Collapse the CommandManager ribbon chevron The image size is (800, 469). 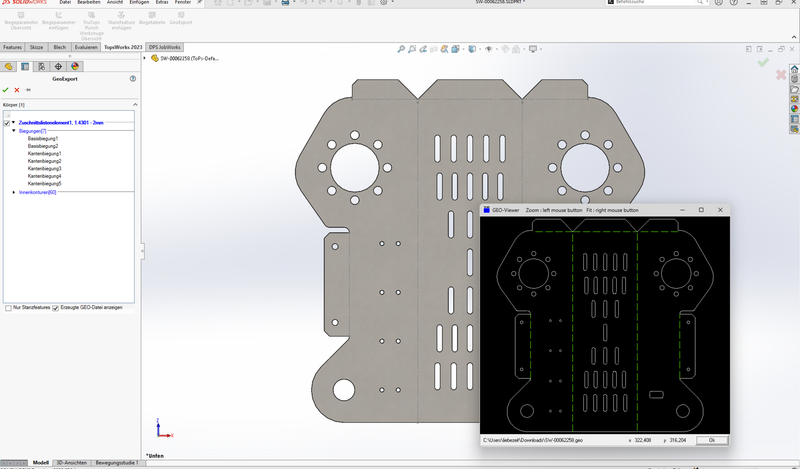point(794,37)
